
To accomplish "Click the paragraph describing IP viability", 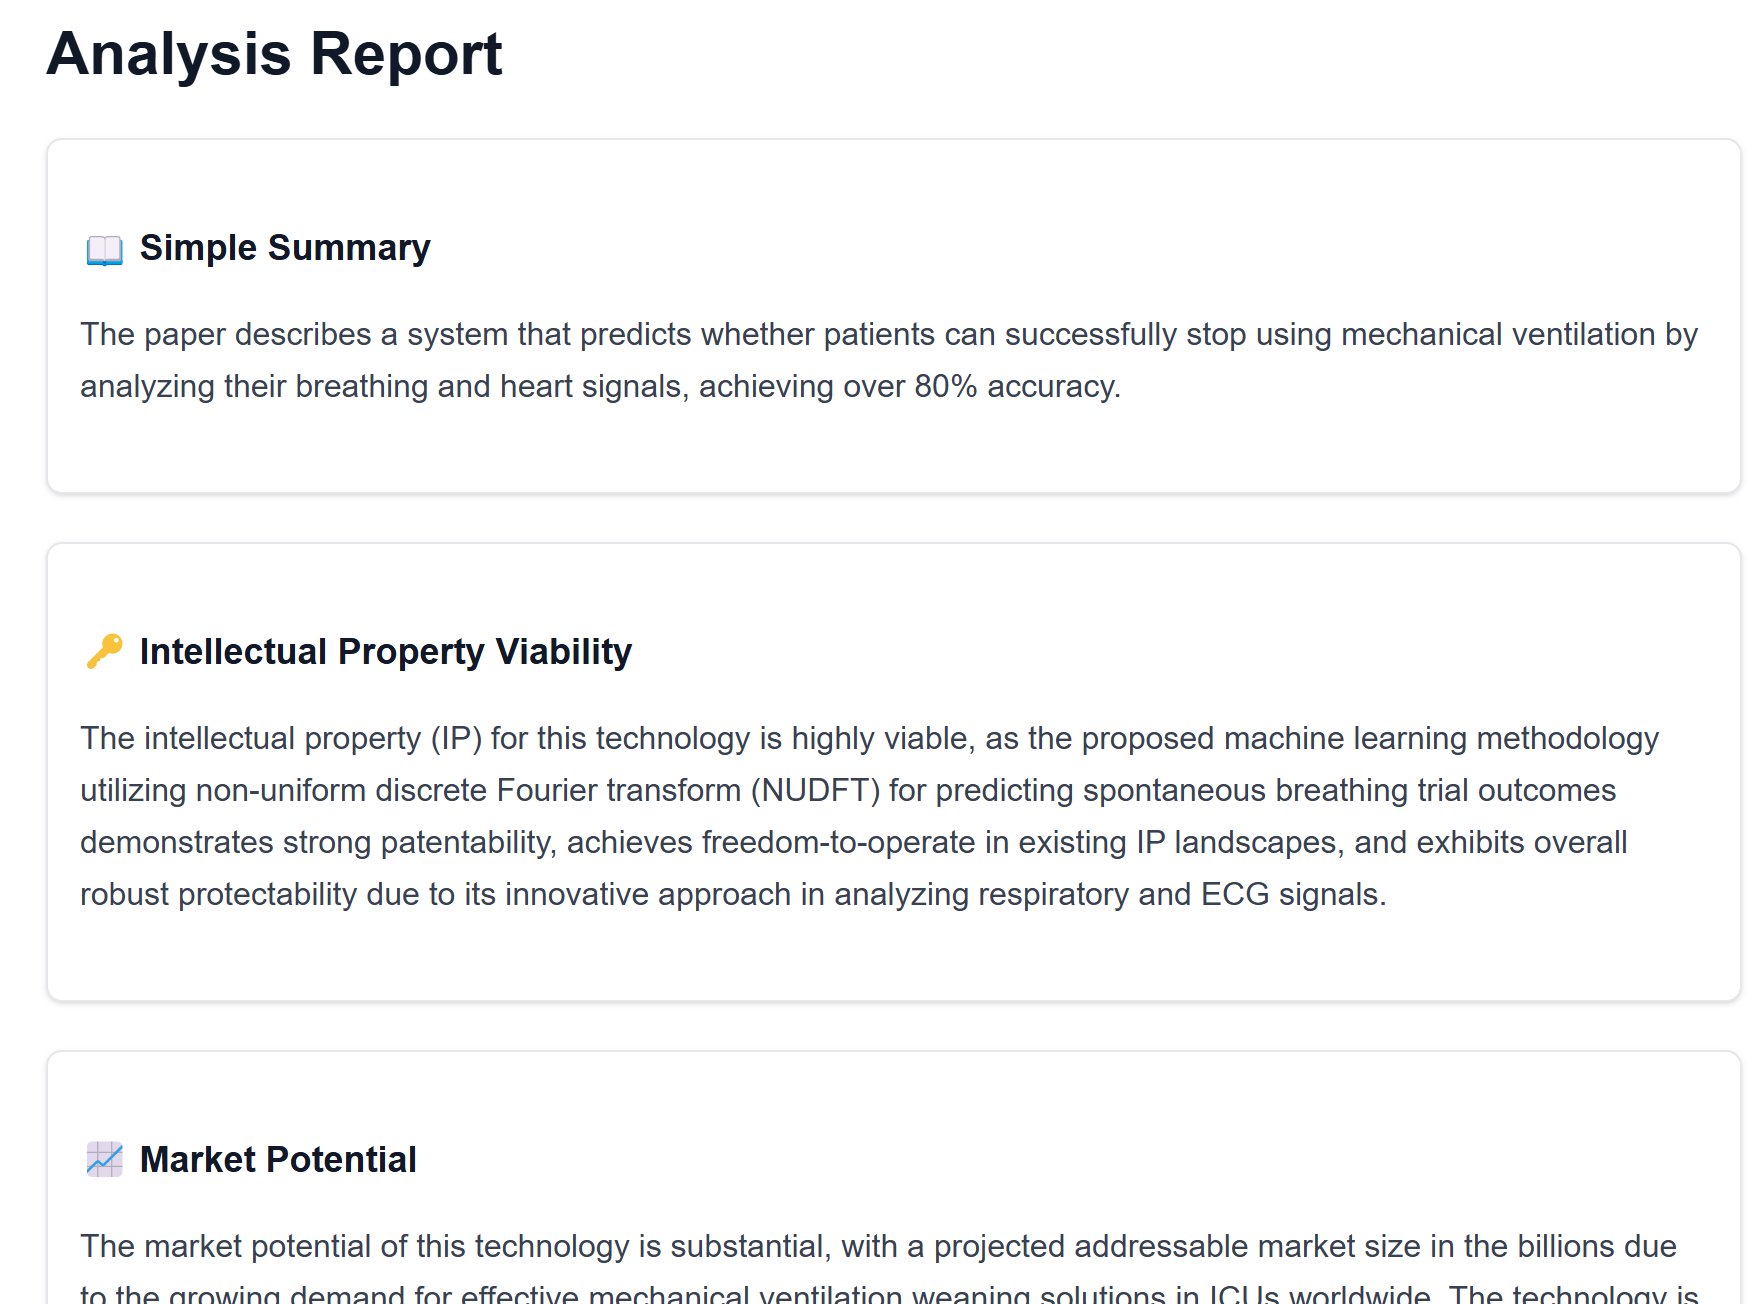I will [870, 816].
